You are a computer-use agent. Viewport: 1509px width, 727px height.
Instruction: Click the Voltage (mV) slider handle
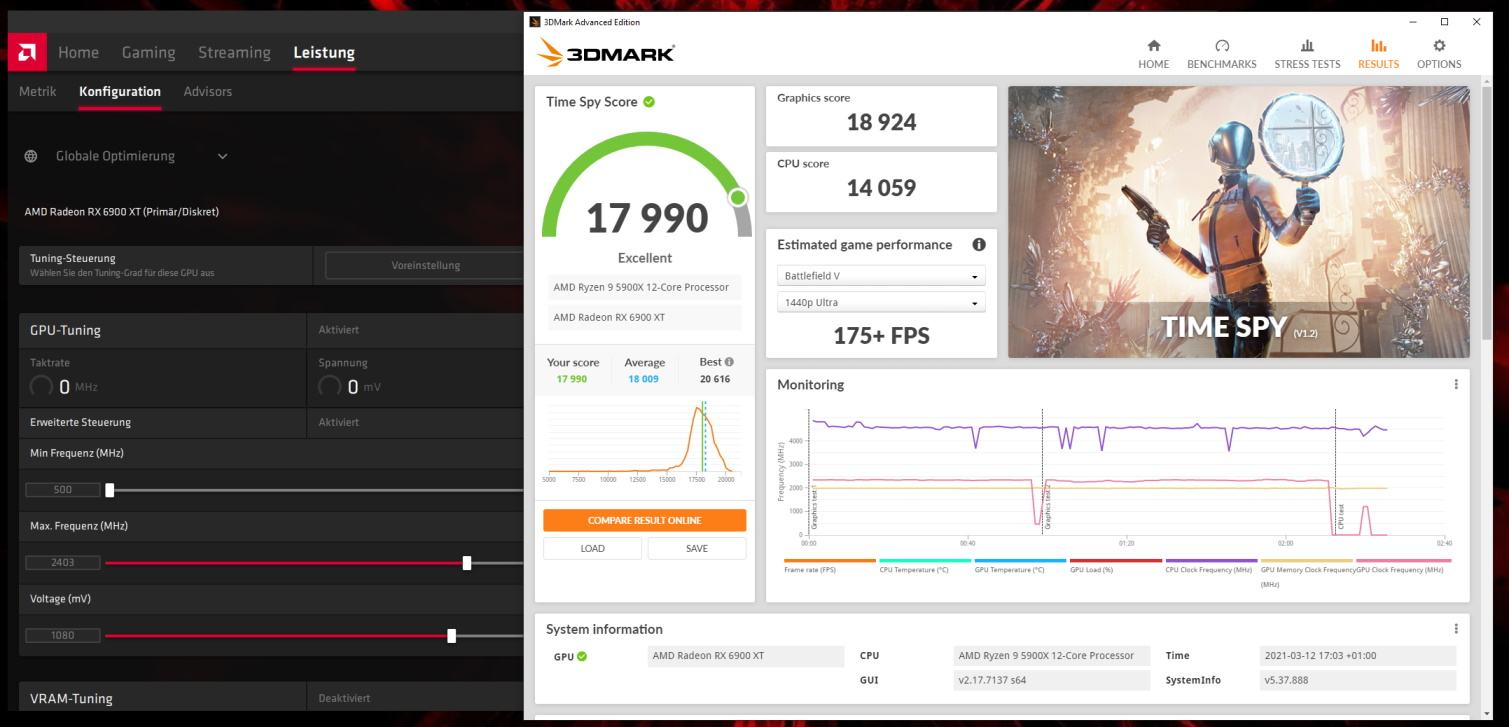[452, 635]
